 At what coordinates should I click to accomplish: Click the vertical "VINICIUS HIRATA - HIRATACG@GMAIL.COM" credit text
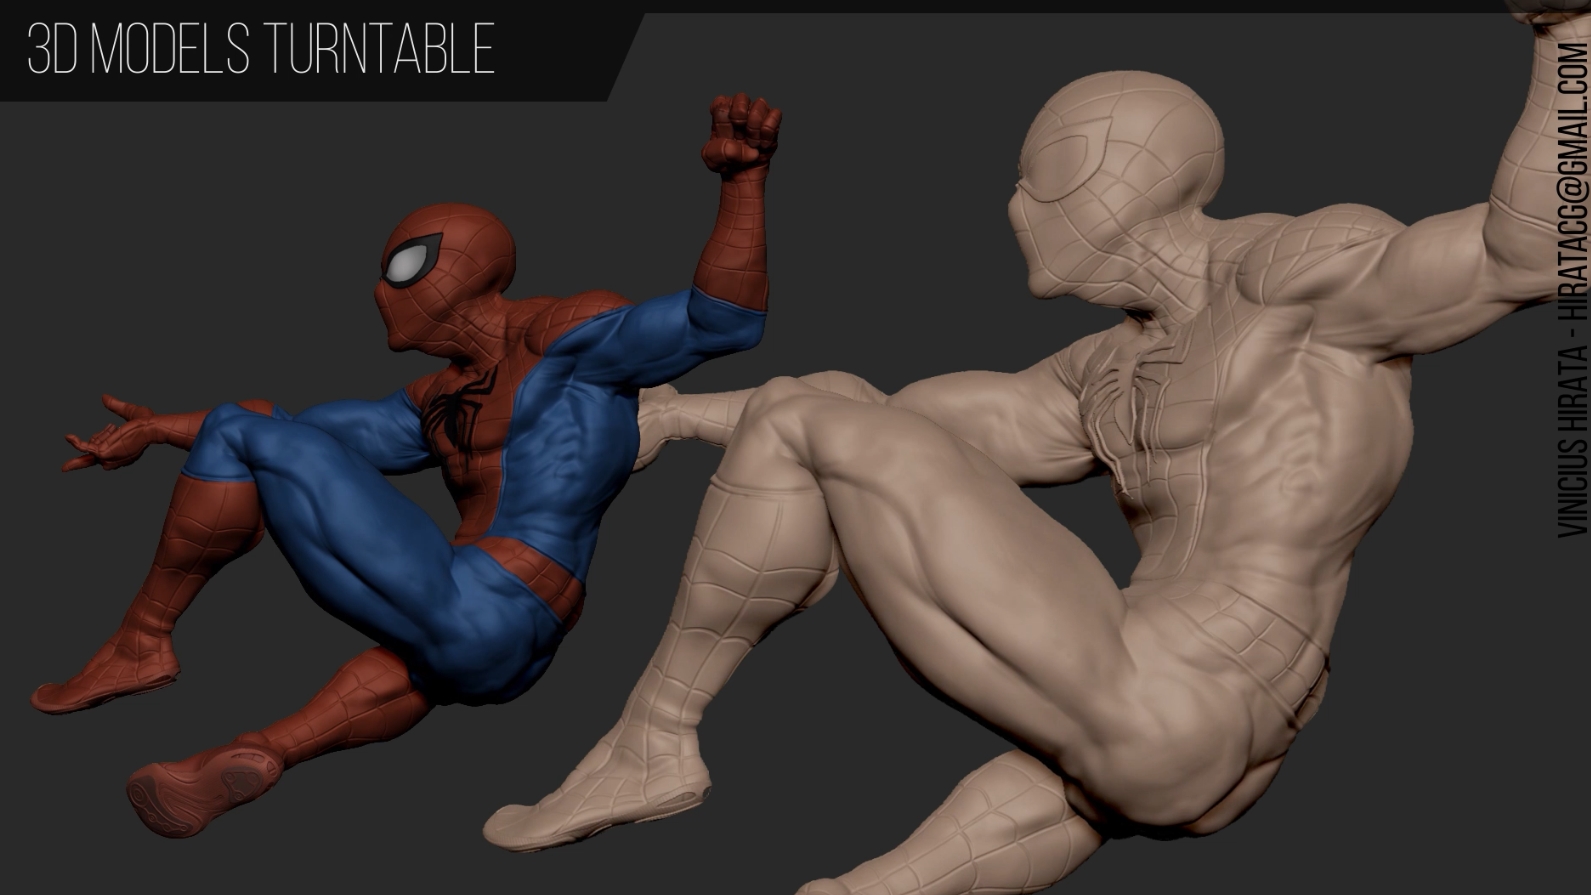coord(1572,290)
